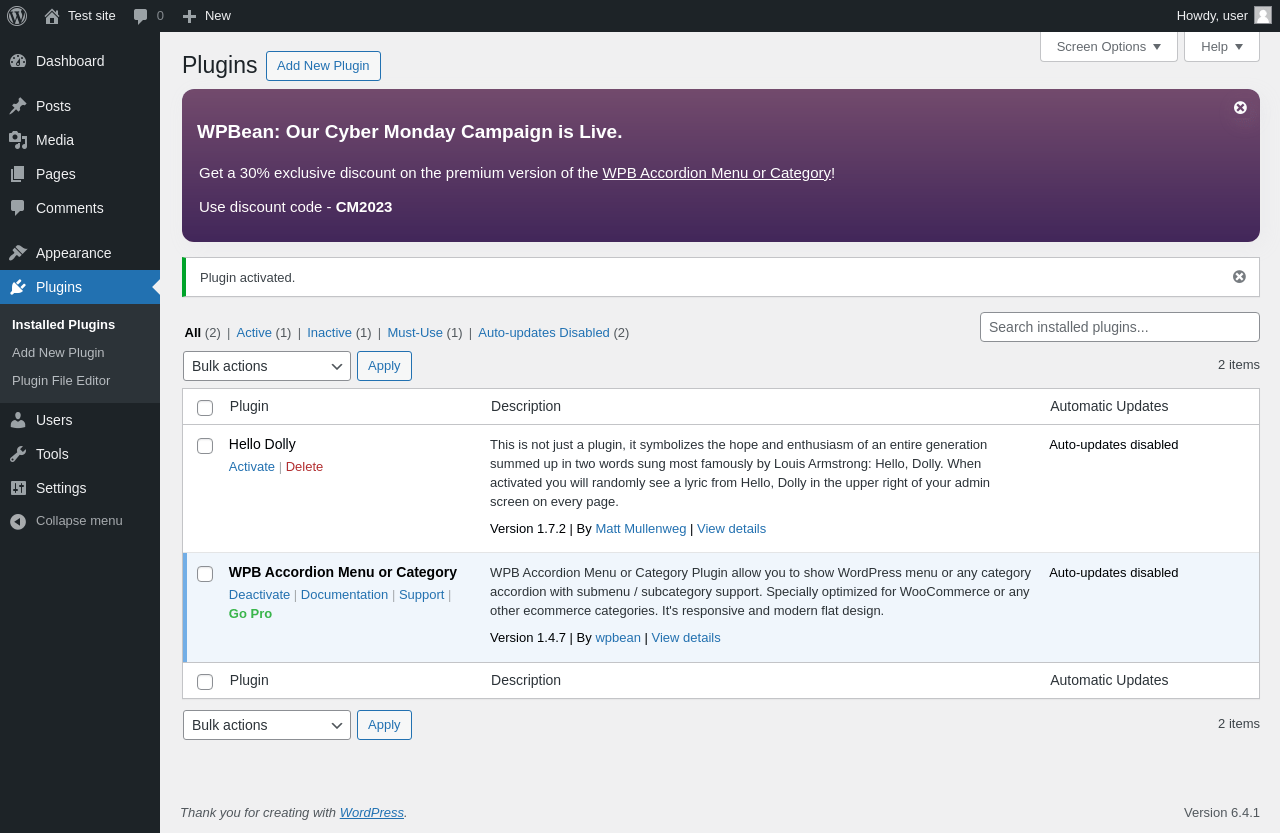1280x833 pixels.
Task: Select all plugins via header checkbox
Action: pyautogui.click(x=205, y=407)
